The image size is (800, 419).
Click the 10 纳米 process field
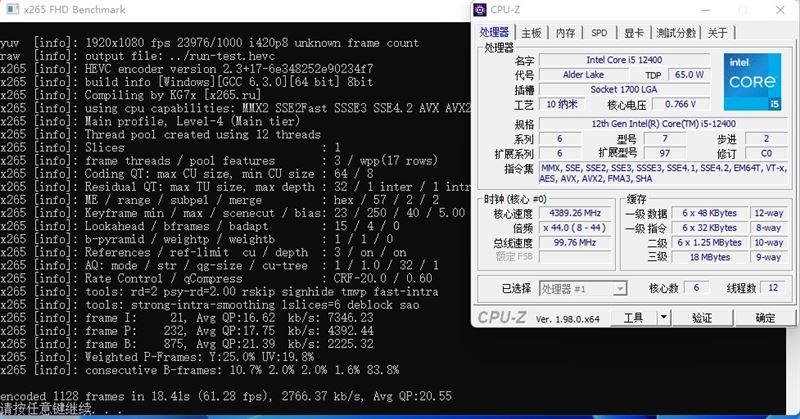click(562, 104)
